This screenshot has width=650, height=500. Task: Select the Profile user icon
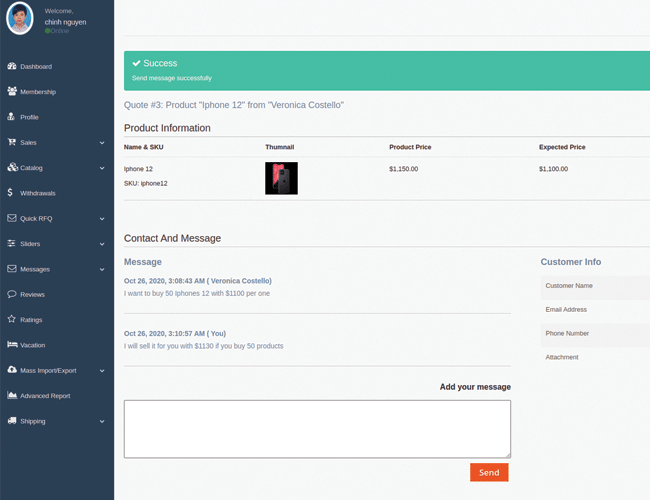[x=12, y=117]
